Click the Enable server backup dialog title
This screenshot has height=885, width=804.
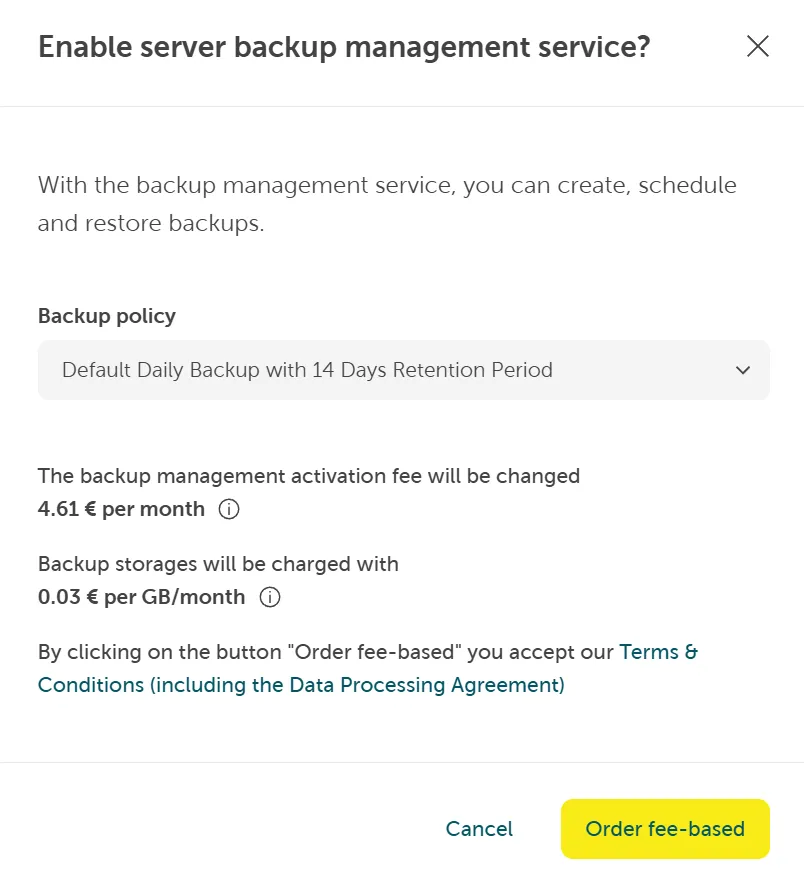pyautogui.click(x=343, y=46)
